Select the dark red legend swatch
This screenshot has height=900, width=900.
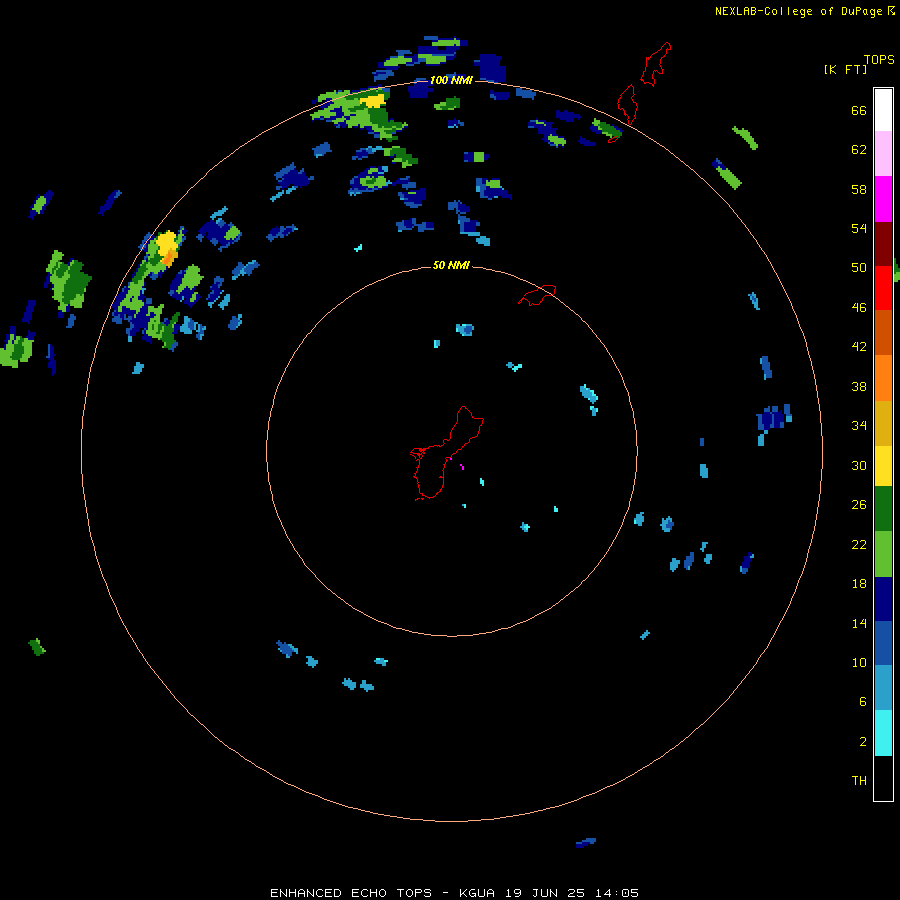pos(883,244)
